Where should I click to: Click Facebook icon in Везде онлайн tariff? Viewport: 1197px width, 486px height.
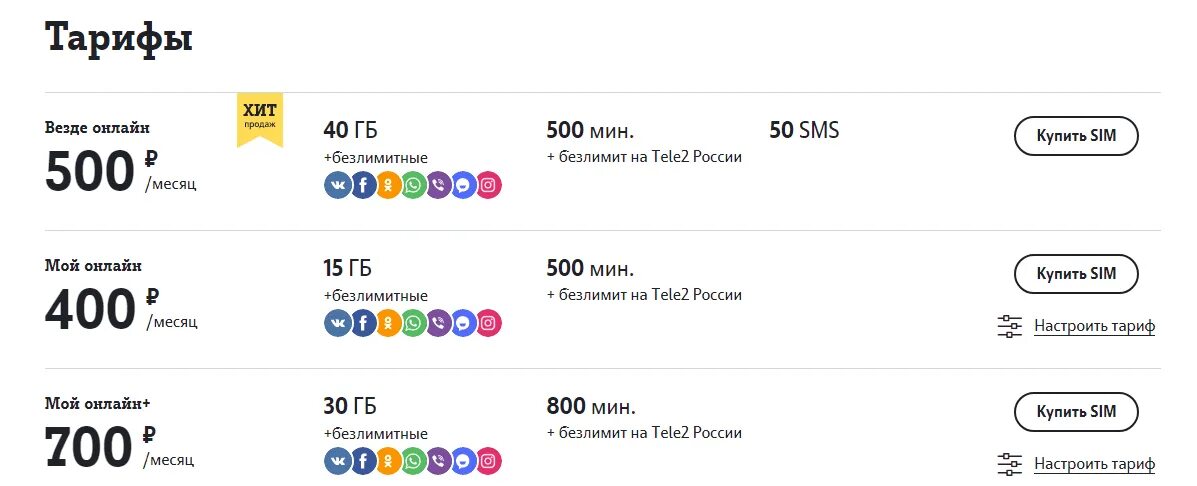[363, 185]
